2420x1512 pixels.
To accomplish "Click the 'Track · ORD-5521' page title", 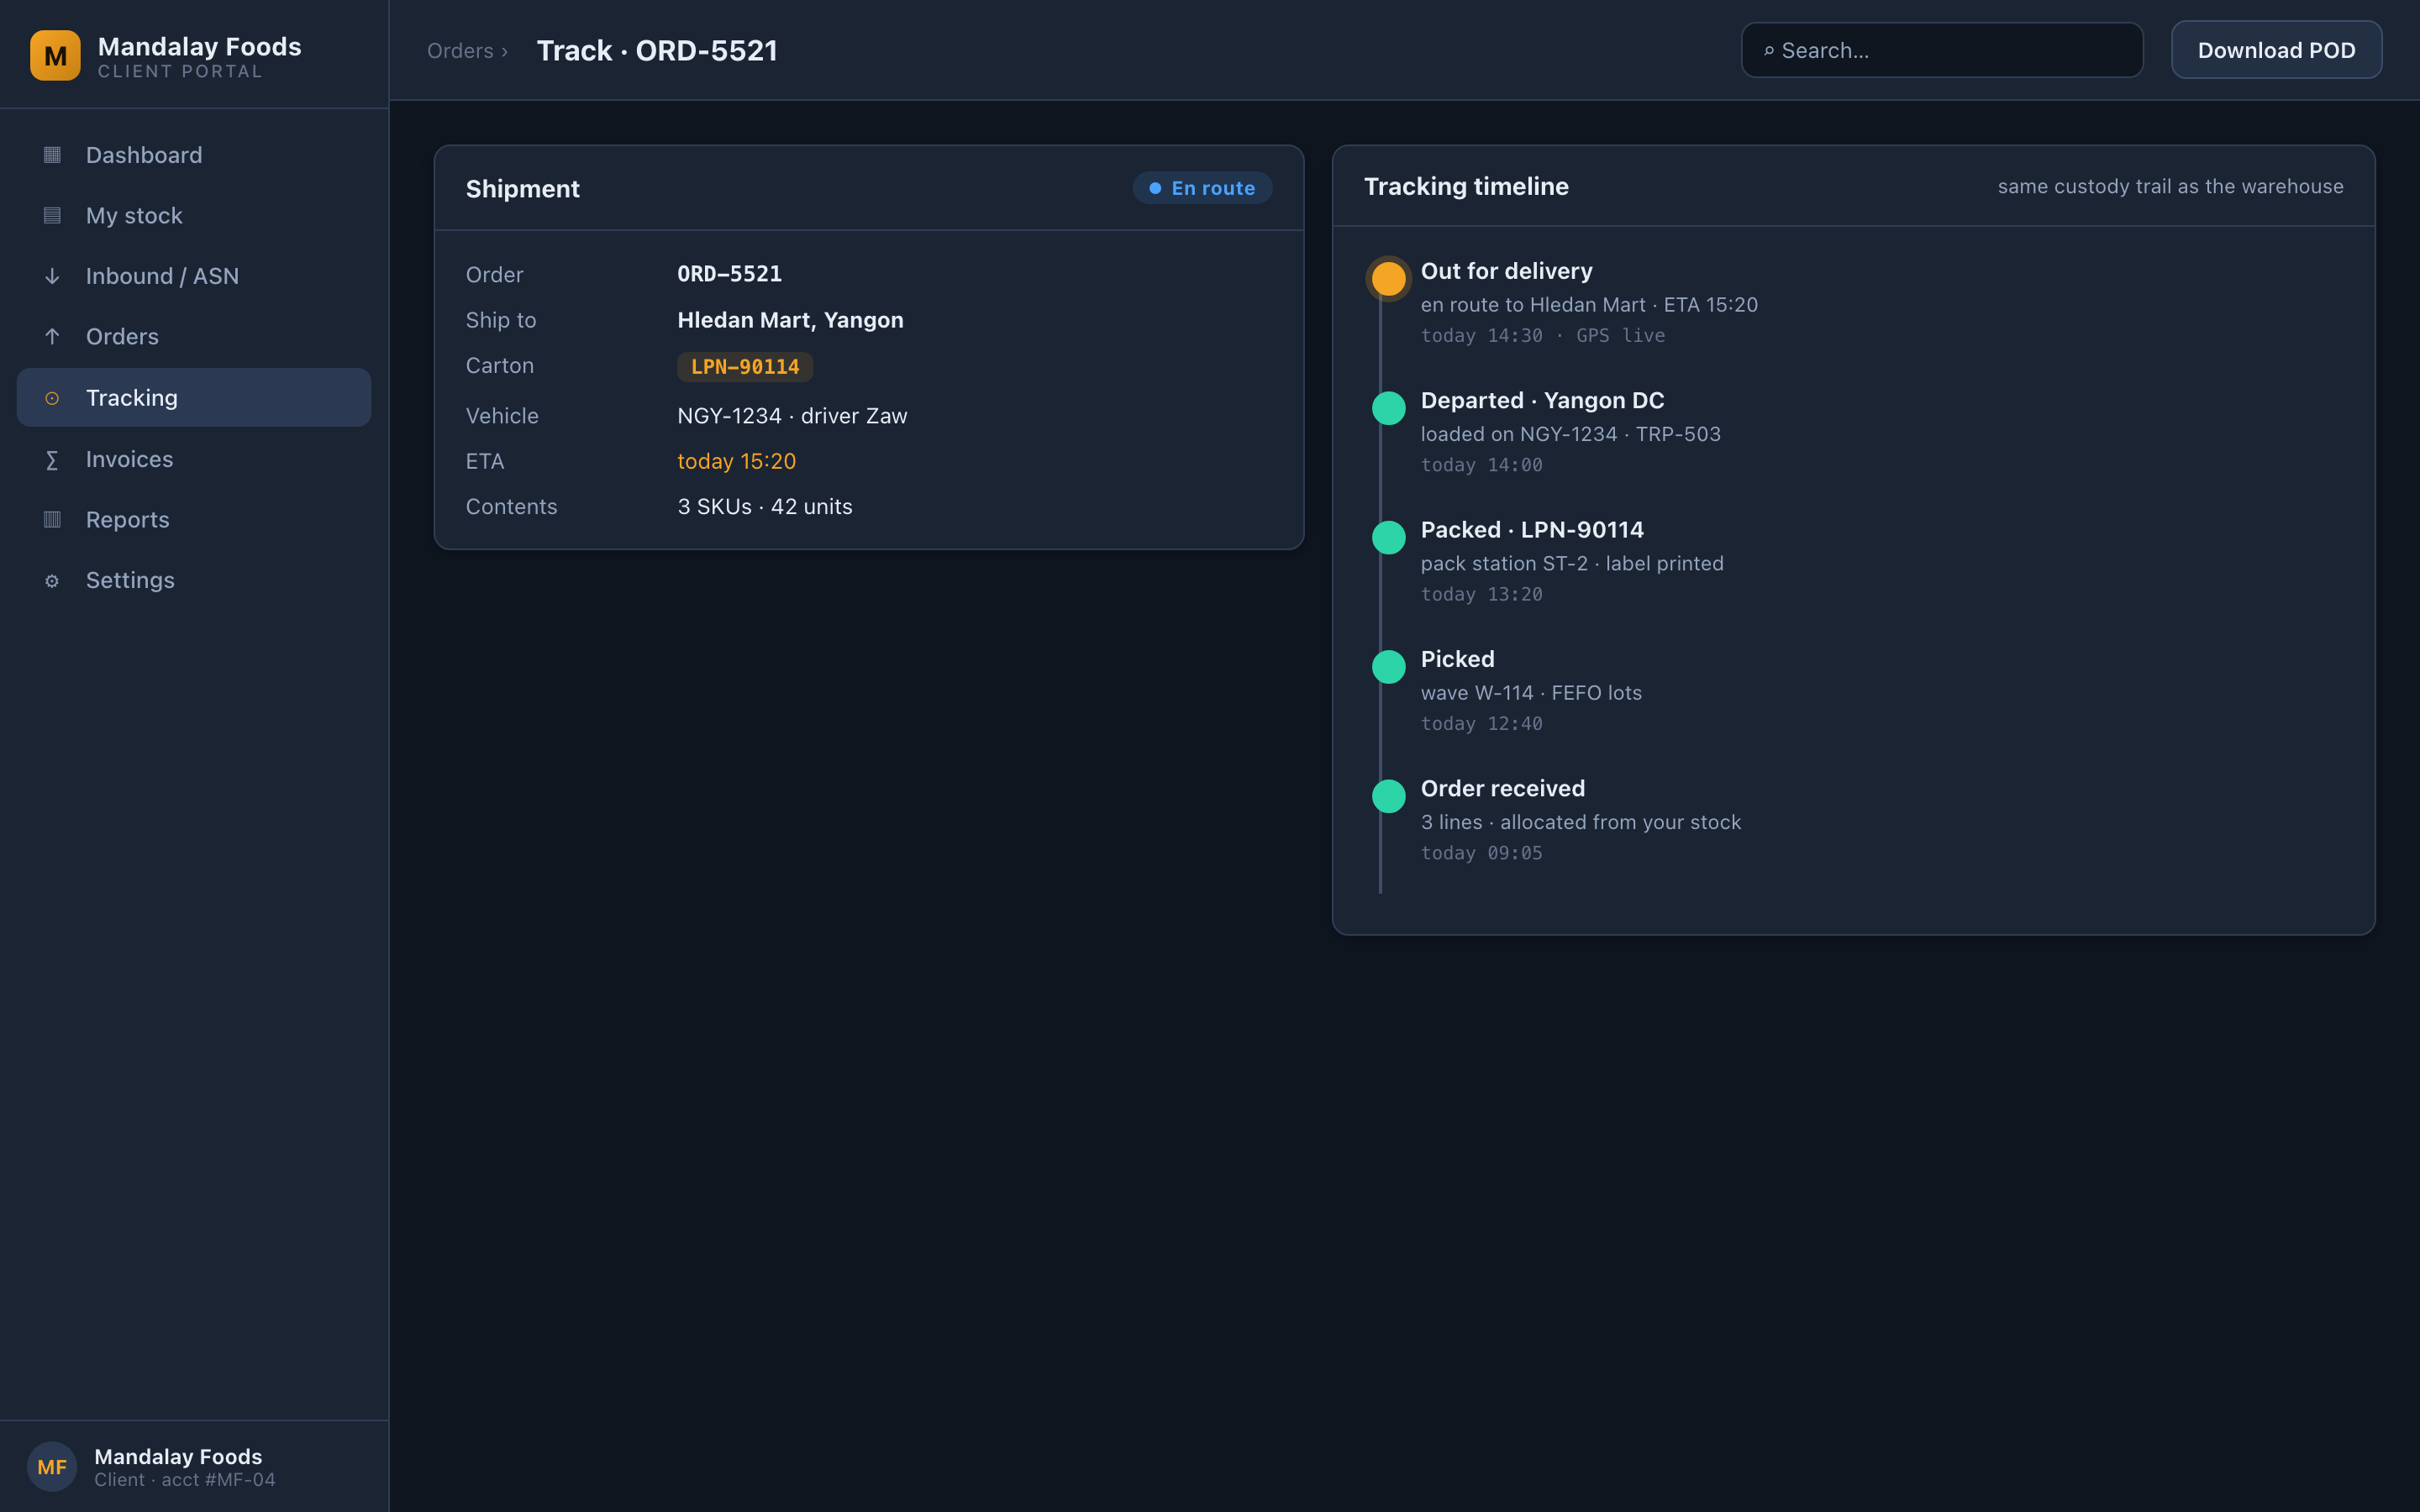I will click(657, 51).
